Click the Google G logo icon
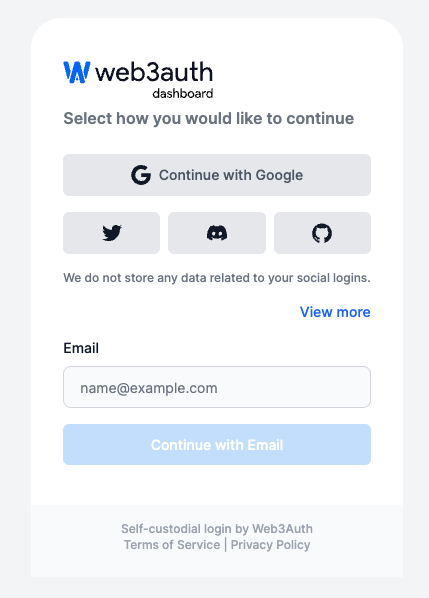 click(x=141, y=175)
